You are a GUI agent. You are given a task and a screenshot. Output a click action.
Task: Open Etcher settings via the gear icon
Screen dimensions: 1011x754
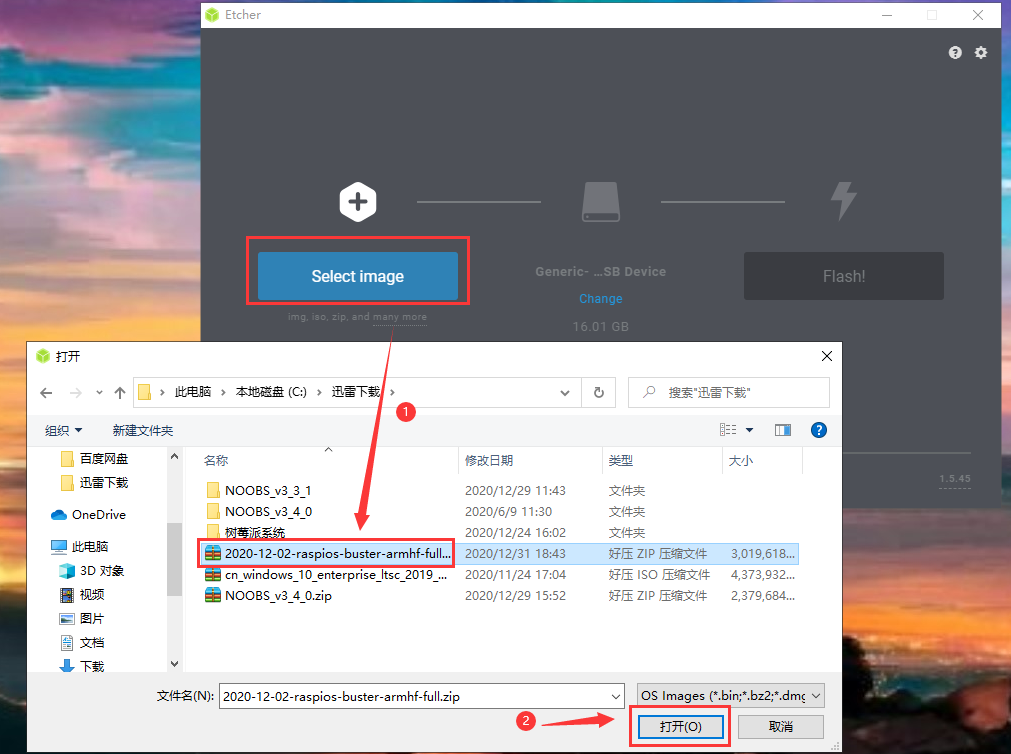click(x=980, y=52)
